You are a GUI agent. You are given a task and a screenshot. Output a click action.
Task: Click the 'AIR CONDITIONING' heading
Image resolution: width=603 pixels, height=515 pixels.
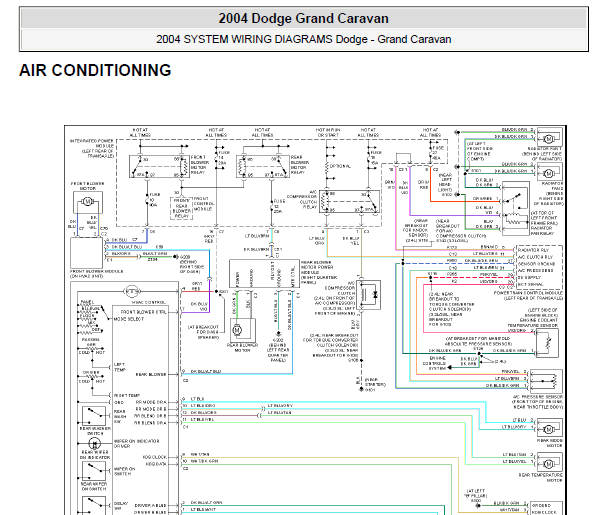pyautogui.click(x=95, y=70)
